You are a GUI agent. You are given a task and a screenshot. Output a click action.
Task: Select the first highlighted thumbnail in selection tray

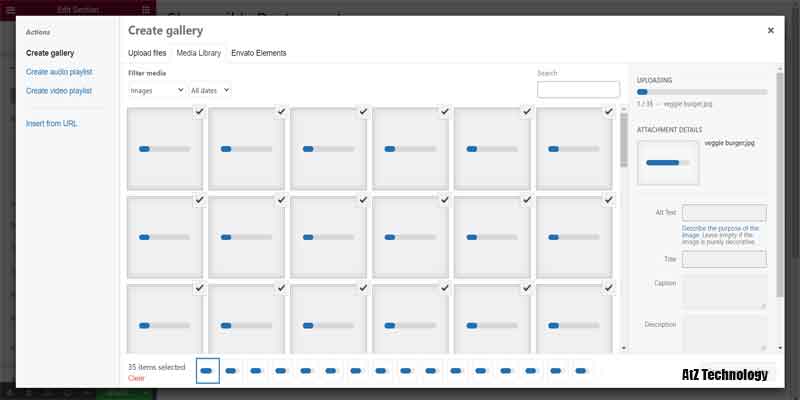click(207, 371)
